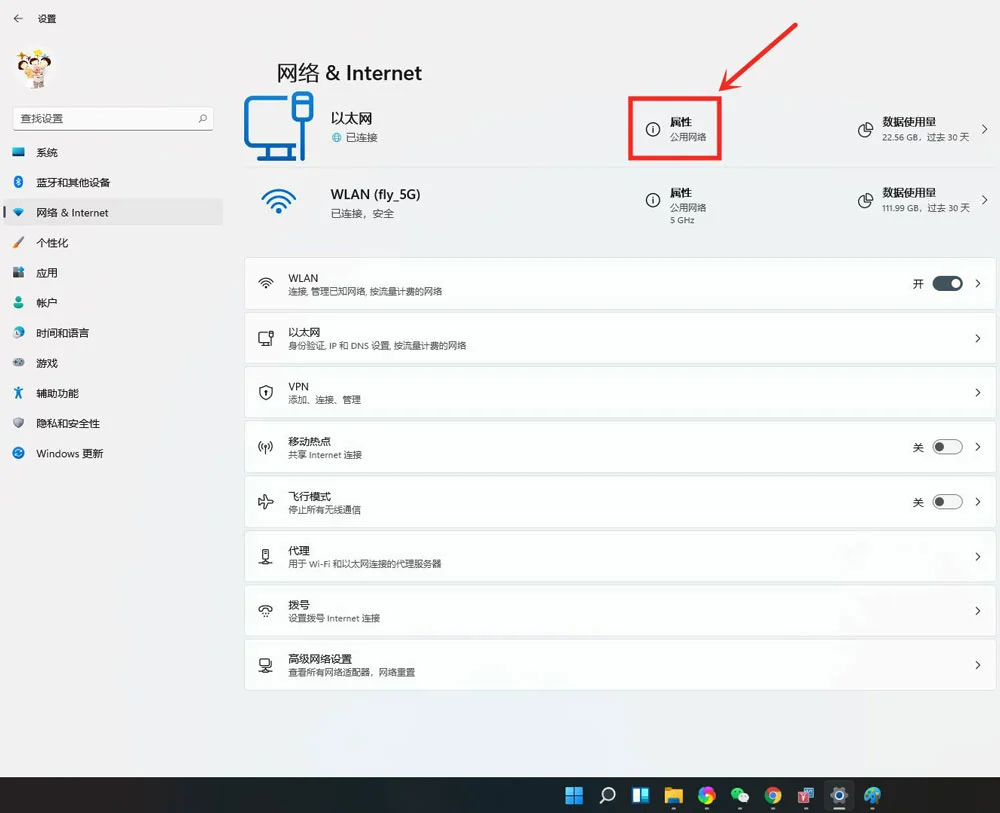
Task: Click the large Ethernet computer icon
Action: click(x=279, y=126)
